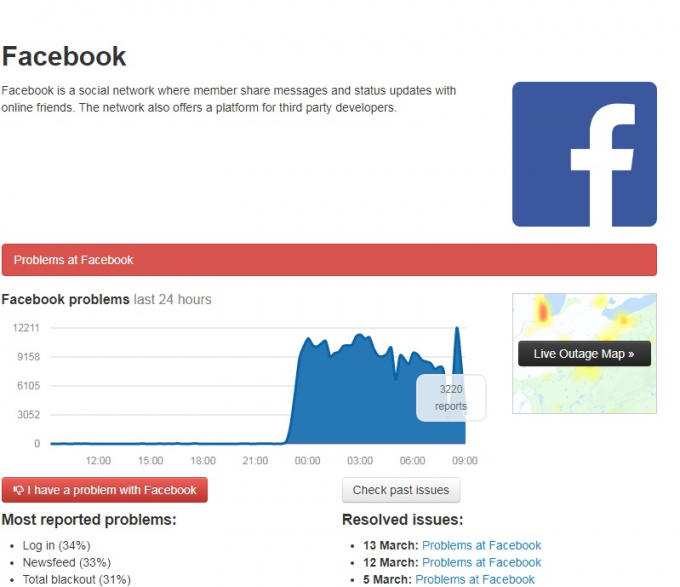Open the 12 March resolved issue link
The width and height of the screenshot is (680, 587).
click(x=481, y=562)
